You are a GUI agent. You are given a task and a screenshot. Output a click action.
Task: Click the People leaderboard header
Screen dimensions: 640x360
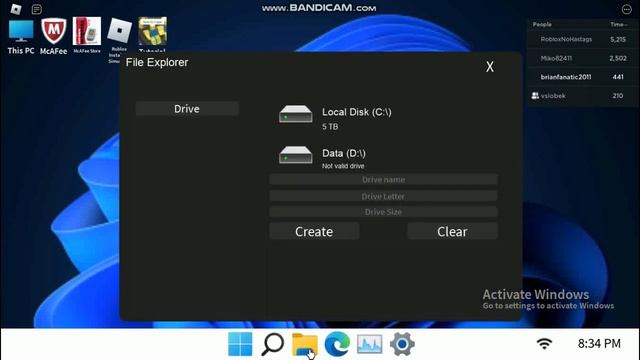click(542, 24)
